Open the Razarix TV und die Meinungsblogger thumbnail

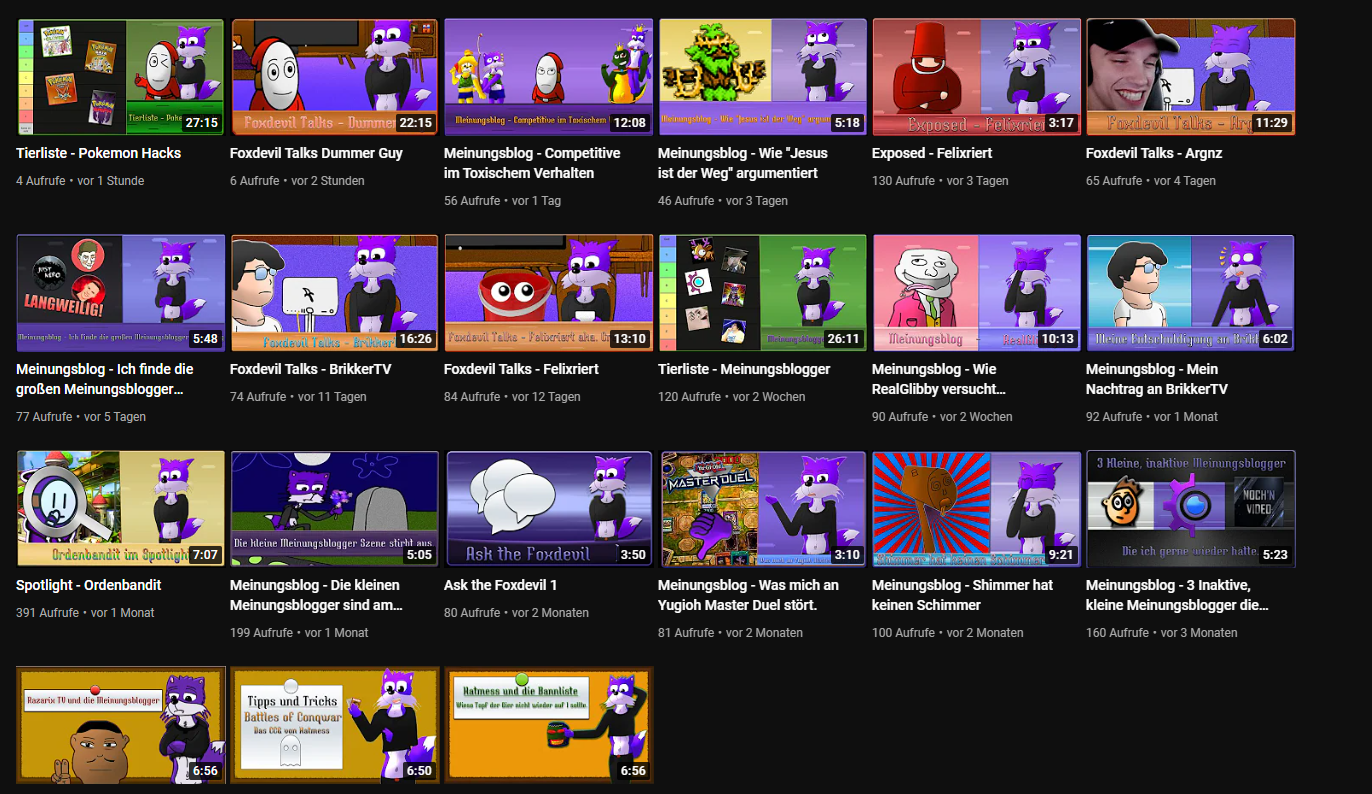coord(120,725)
